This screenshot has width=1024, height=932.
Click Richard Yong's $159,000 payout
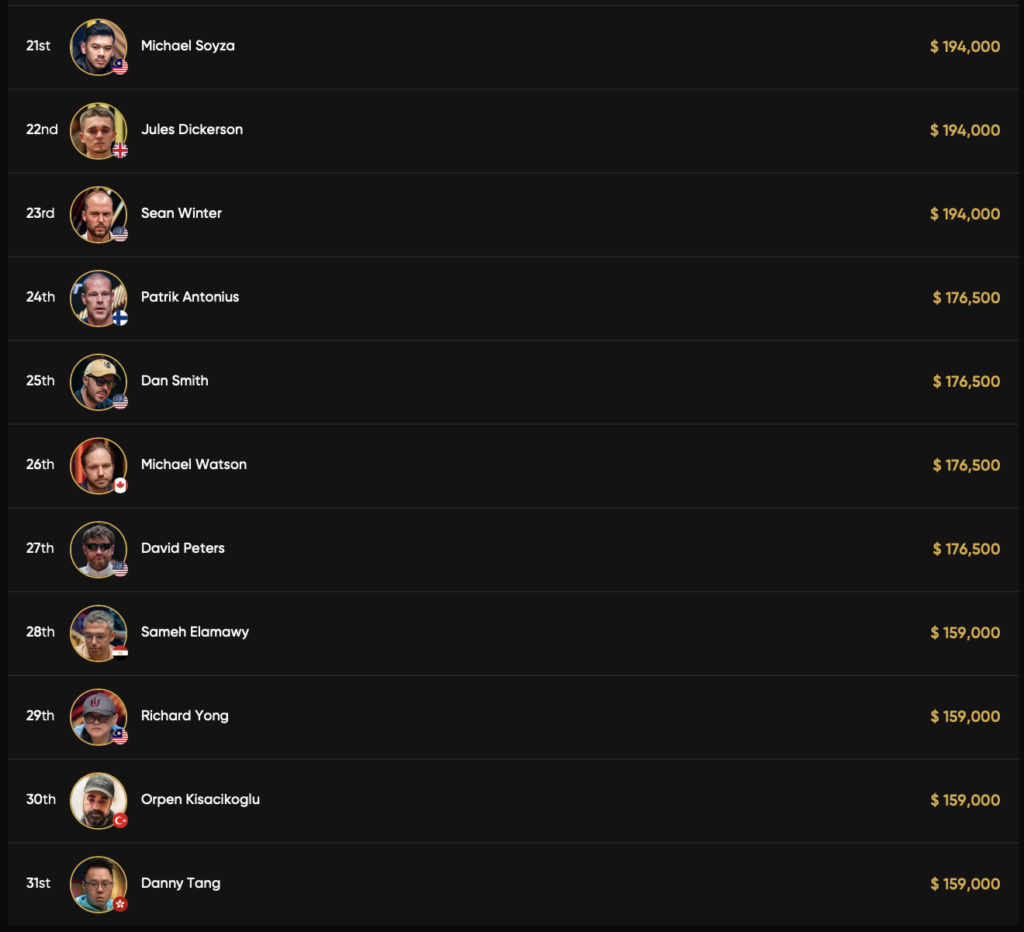(965, 716)
